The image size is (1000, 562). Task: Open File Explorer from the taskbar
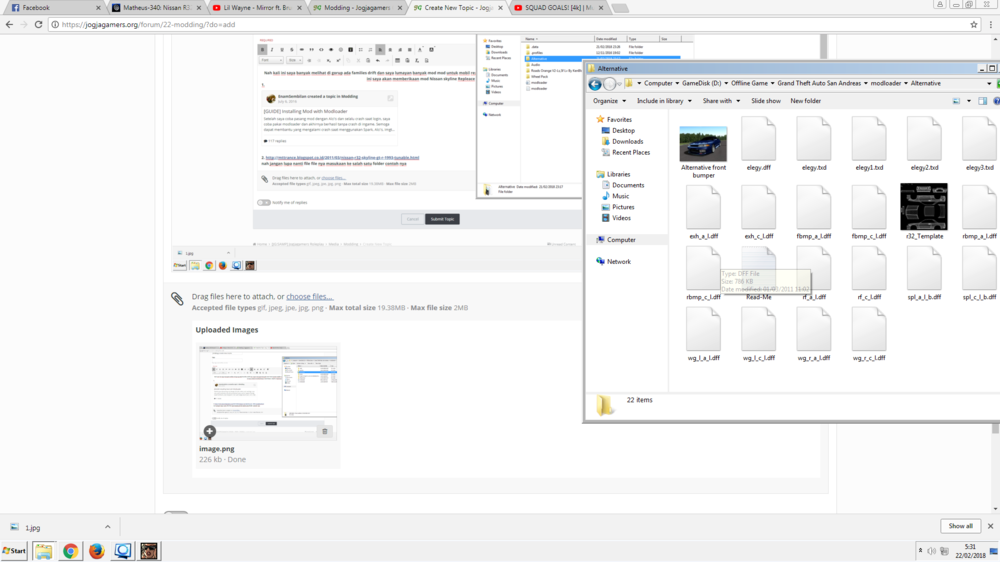click(x=44, y=551)
